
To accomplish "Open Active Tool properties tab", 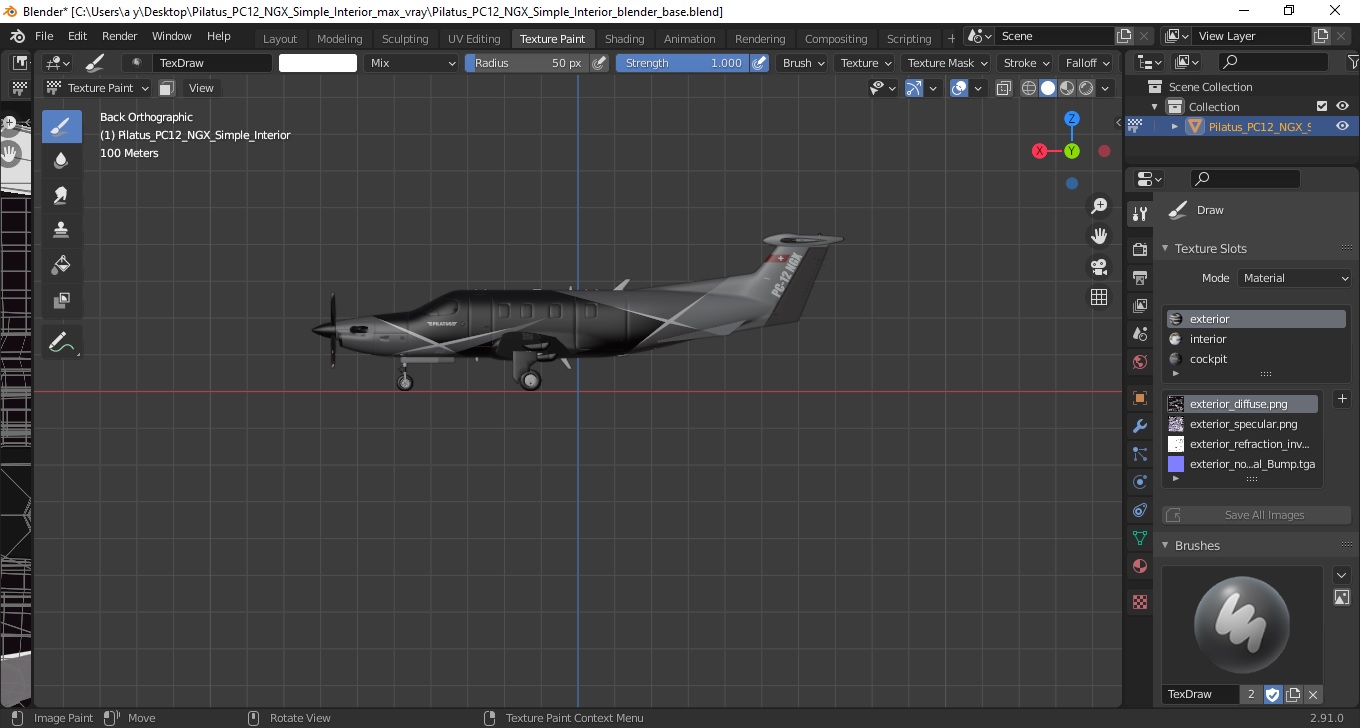I will (x=1139, y=214).
